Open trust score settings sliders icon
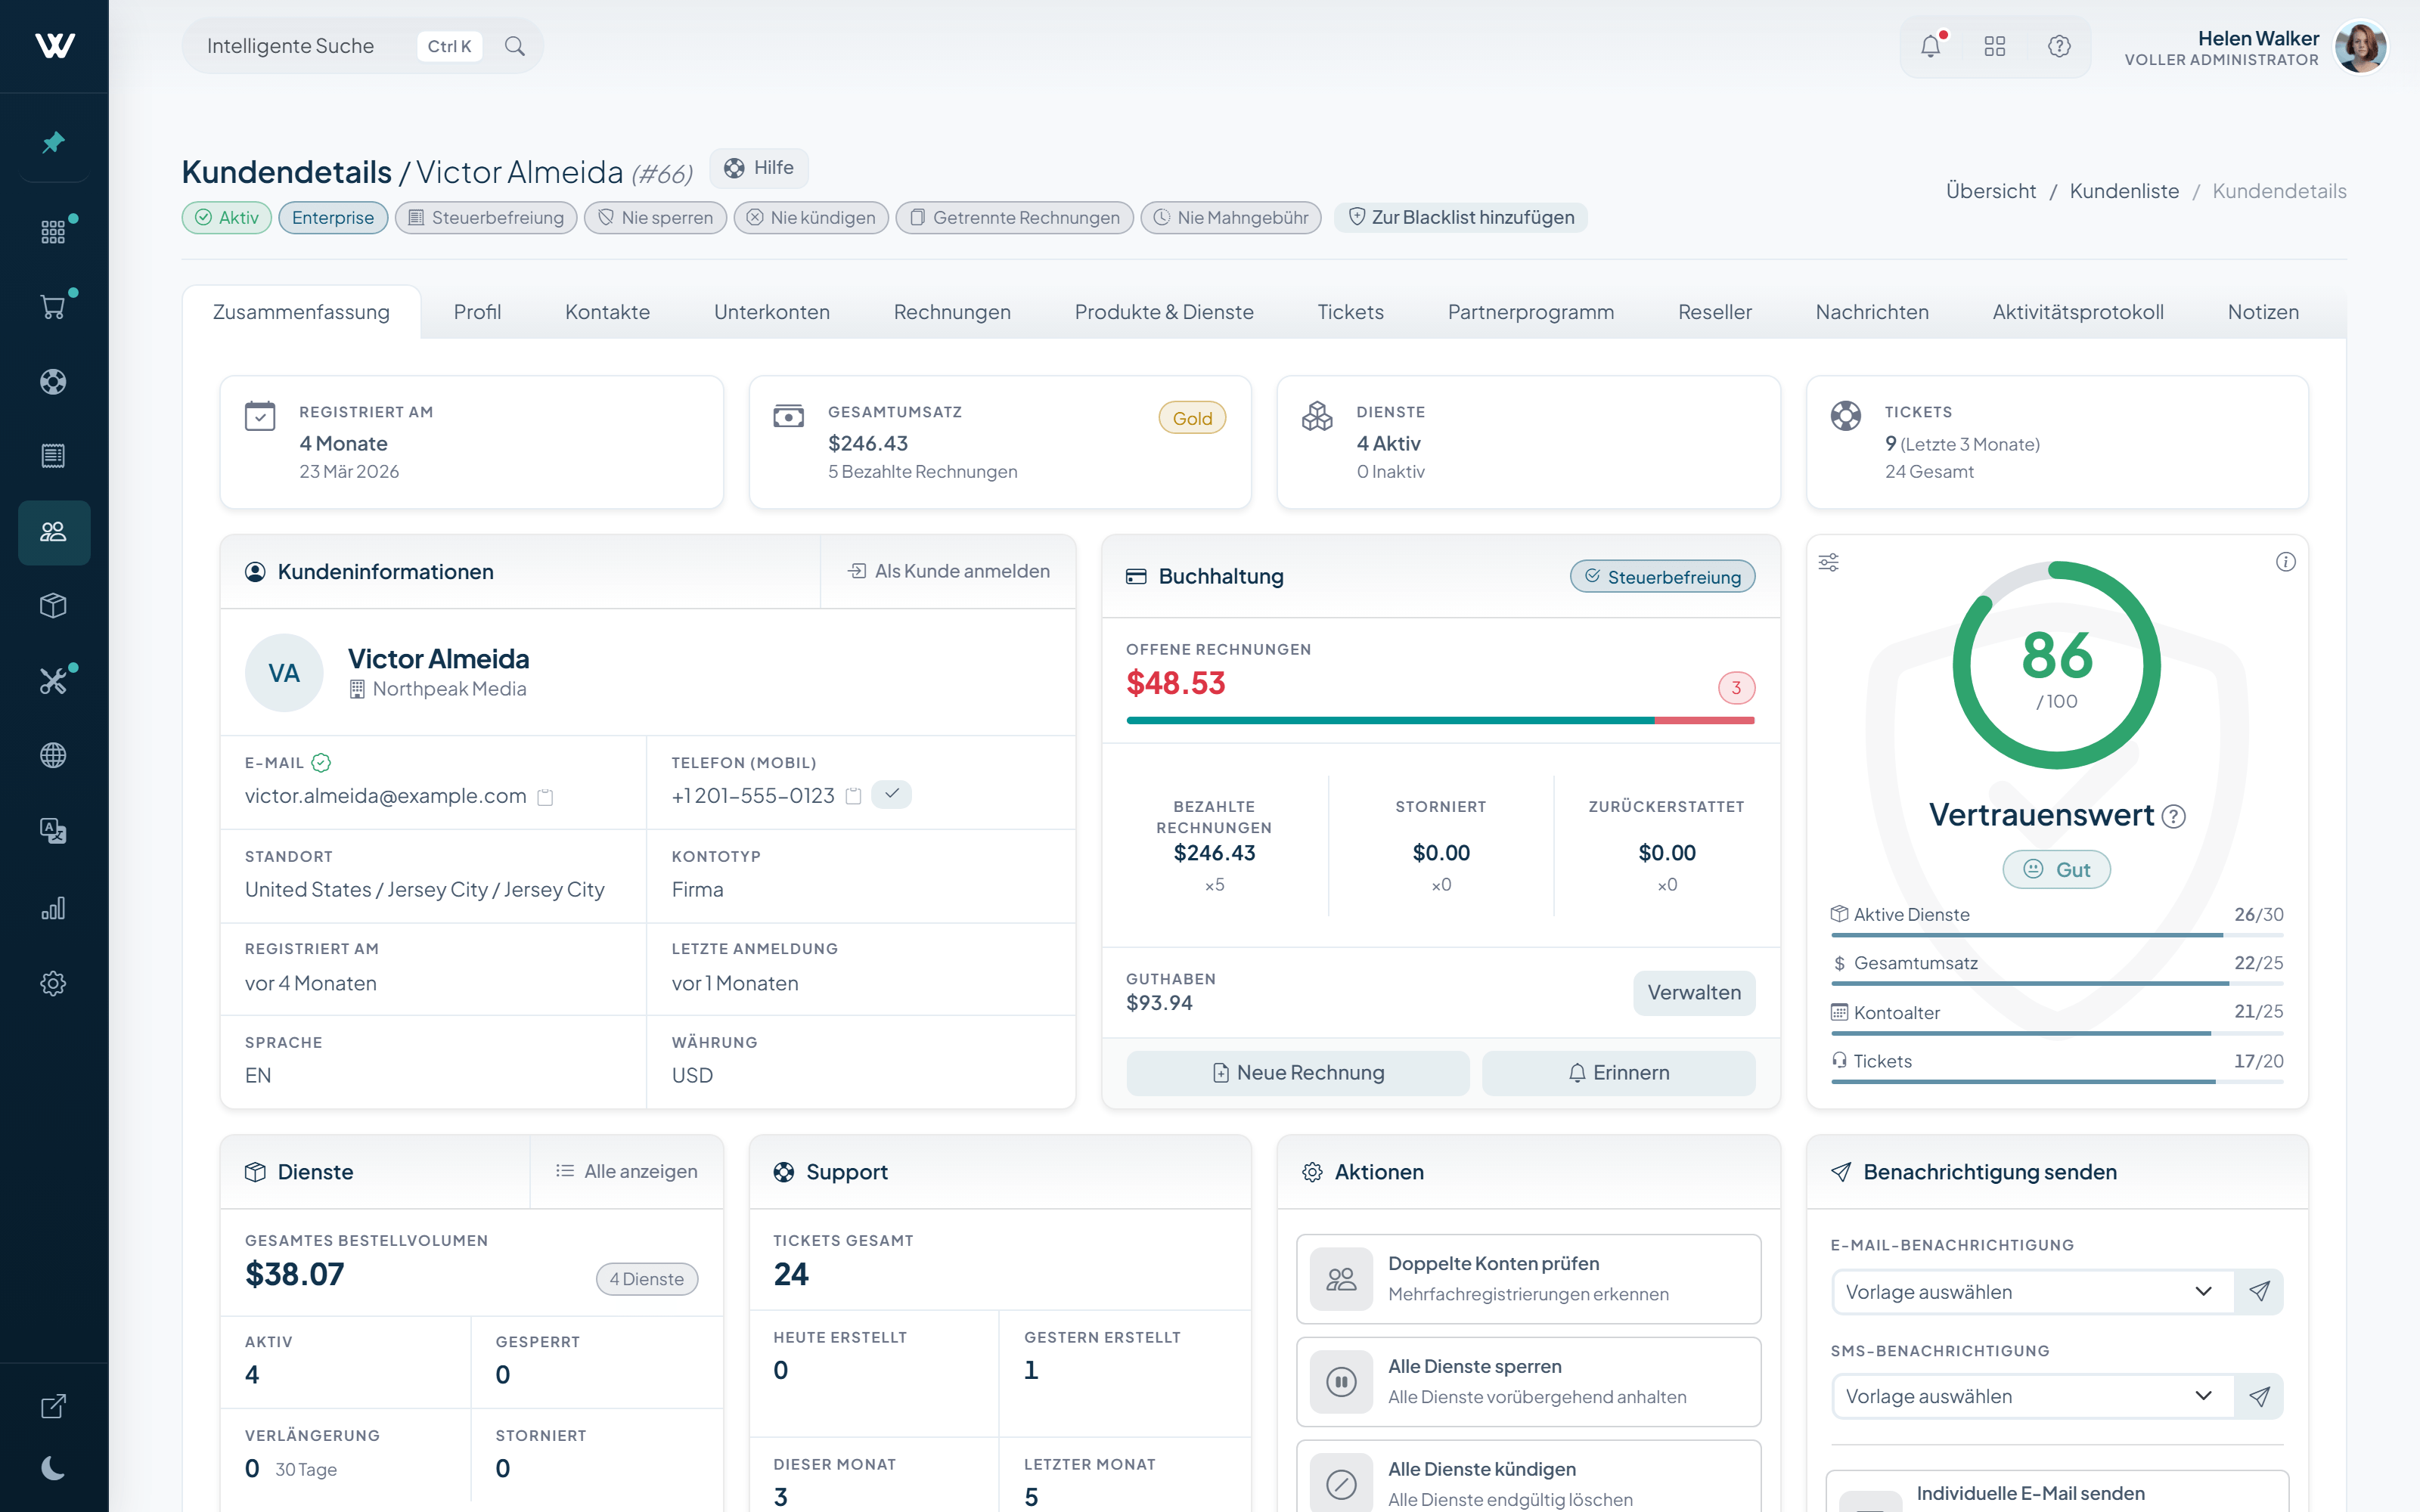2420x1512 pixels. tap(1829, 562)
